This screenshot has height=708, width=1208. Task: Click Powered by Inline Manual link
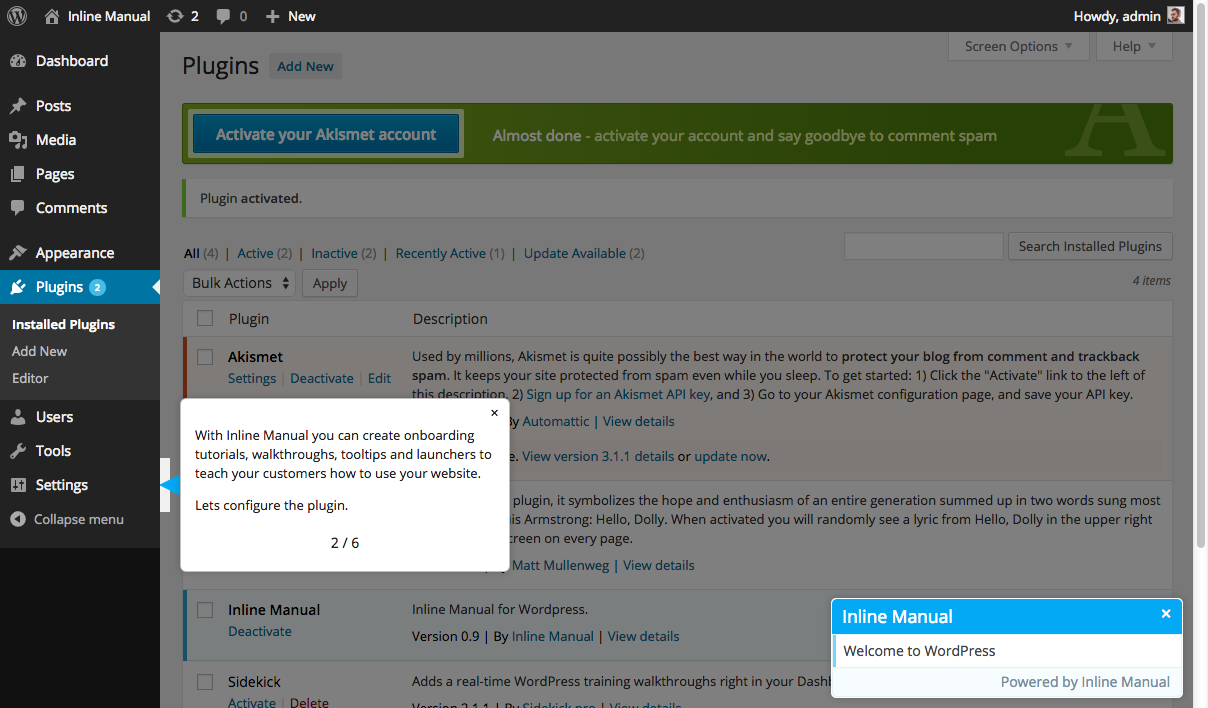click(x=1085, y=682)
